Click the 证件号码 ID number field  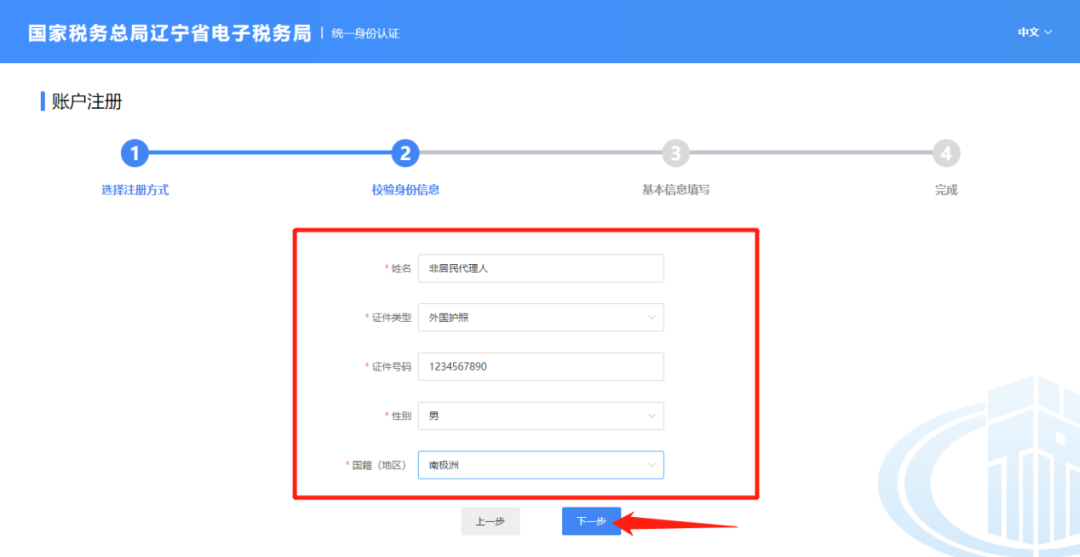click(x=541, y=366)
